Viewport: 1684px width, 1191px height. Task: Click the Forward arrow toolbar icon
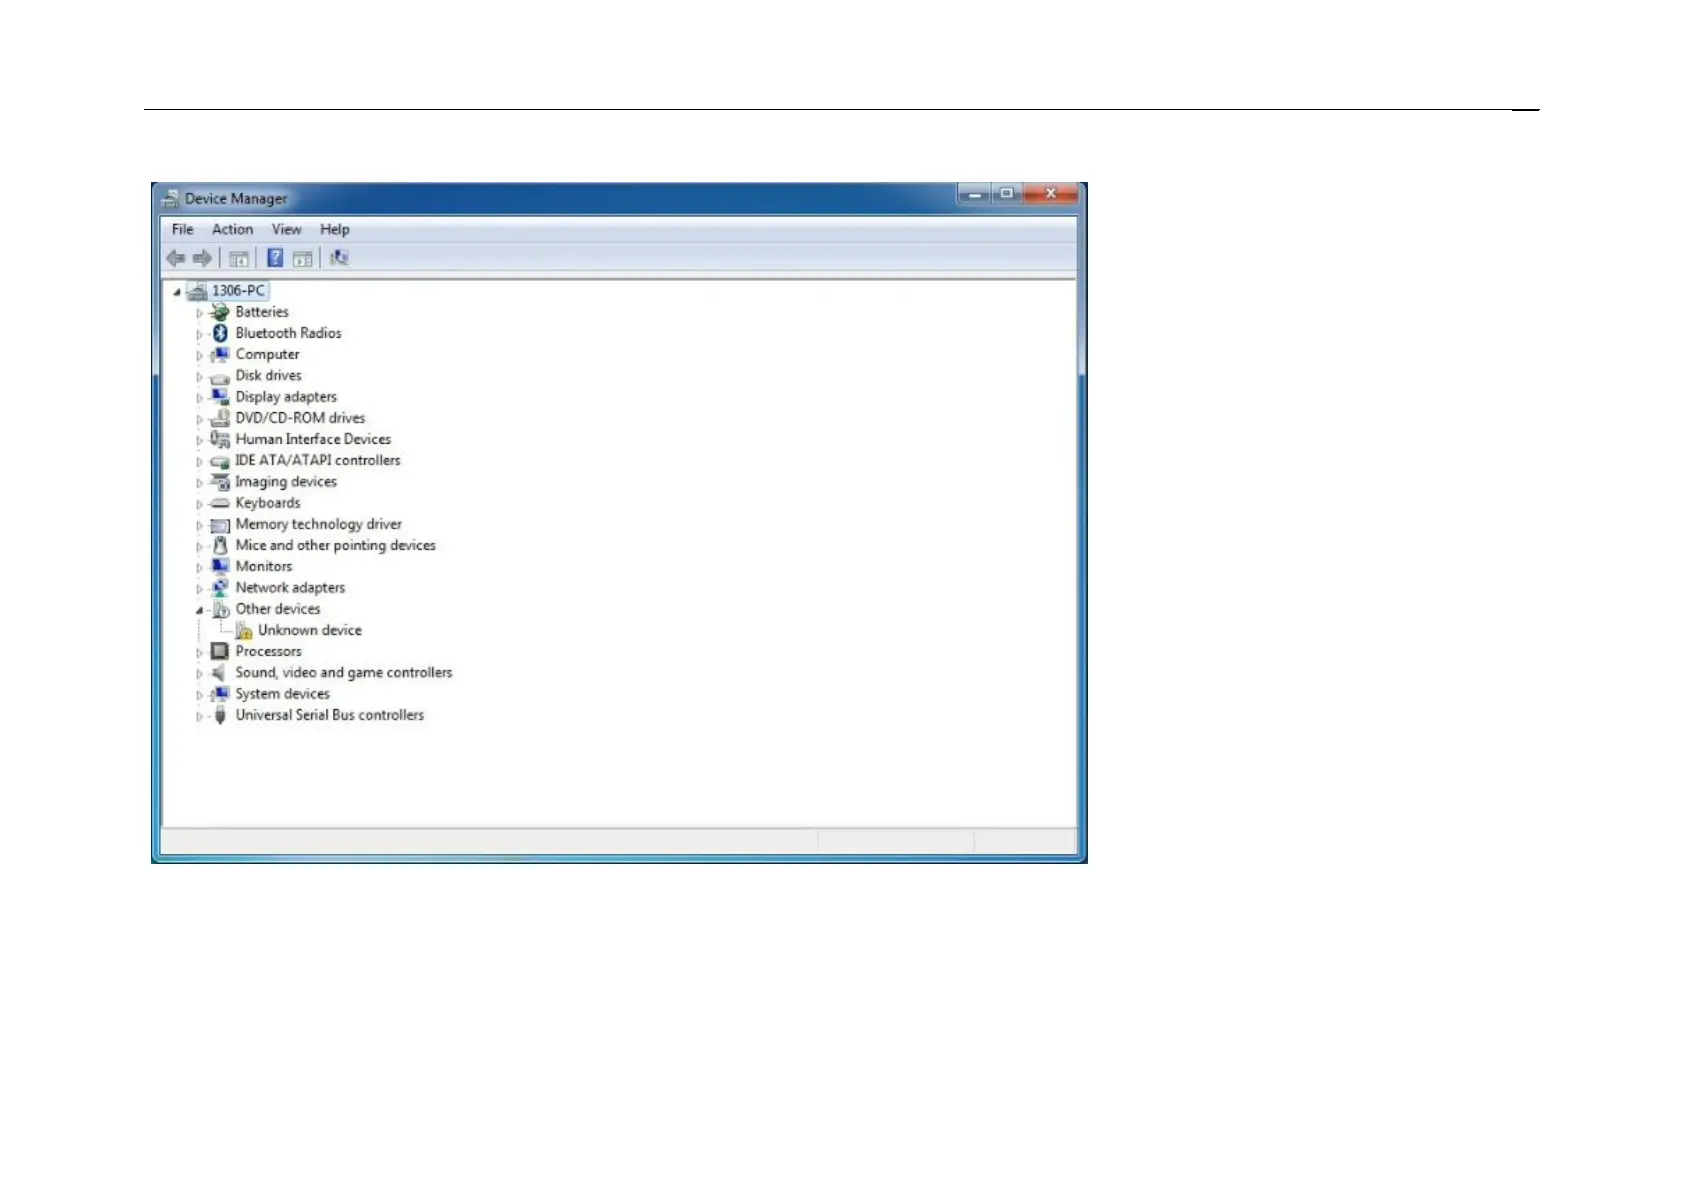pyautogui.click(x=202, y=259)
